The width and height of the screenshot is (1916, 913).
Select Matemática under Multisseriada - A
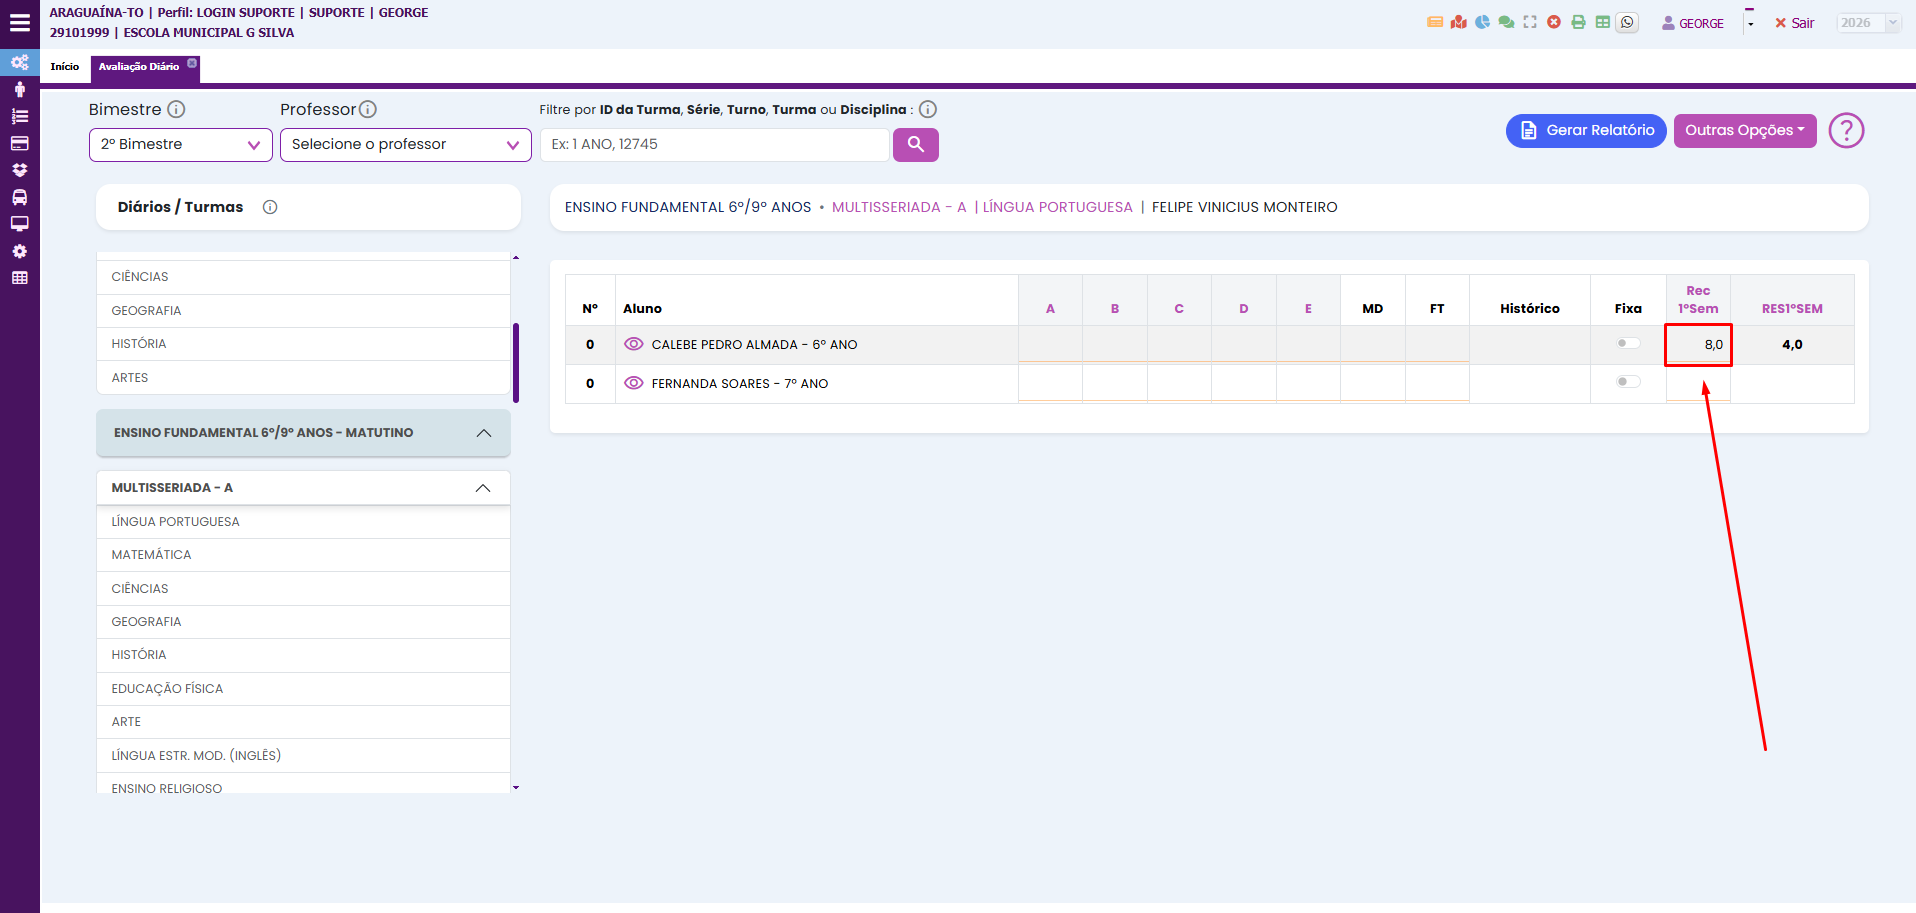(x=151, y=555)
